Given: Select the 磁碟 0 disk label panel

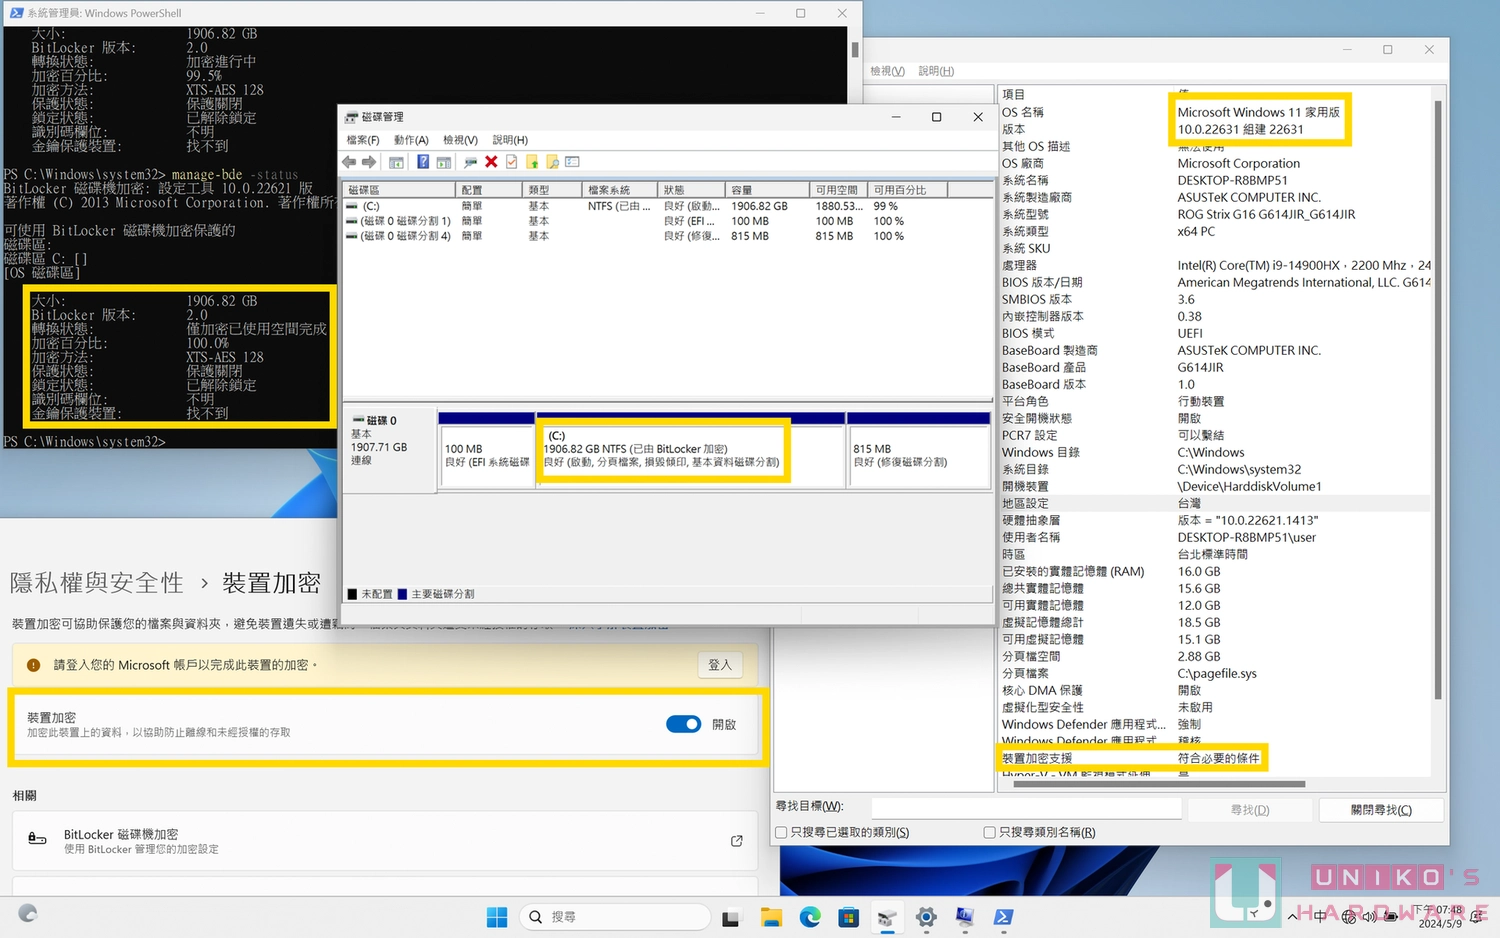Looking at the screenshot, I should [390, 448].
